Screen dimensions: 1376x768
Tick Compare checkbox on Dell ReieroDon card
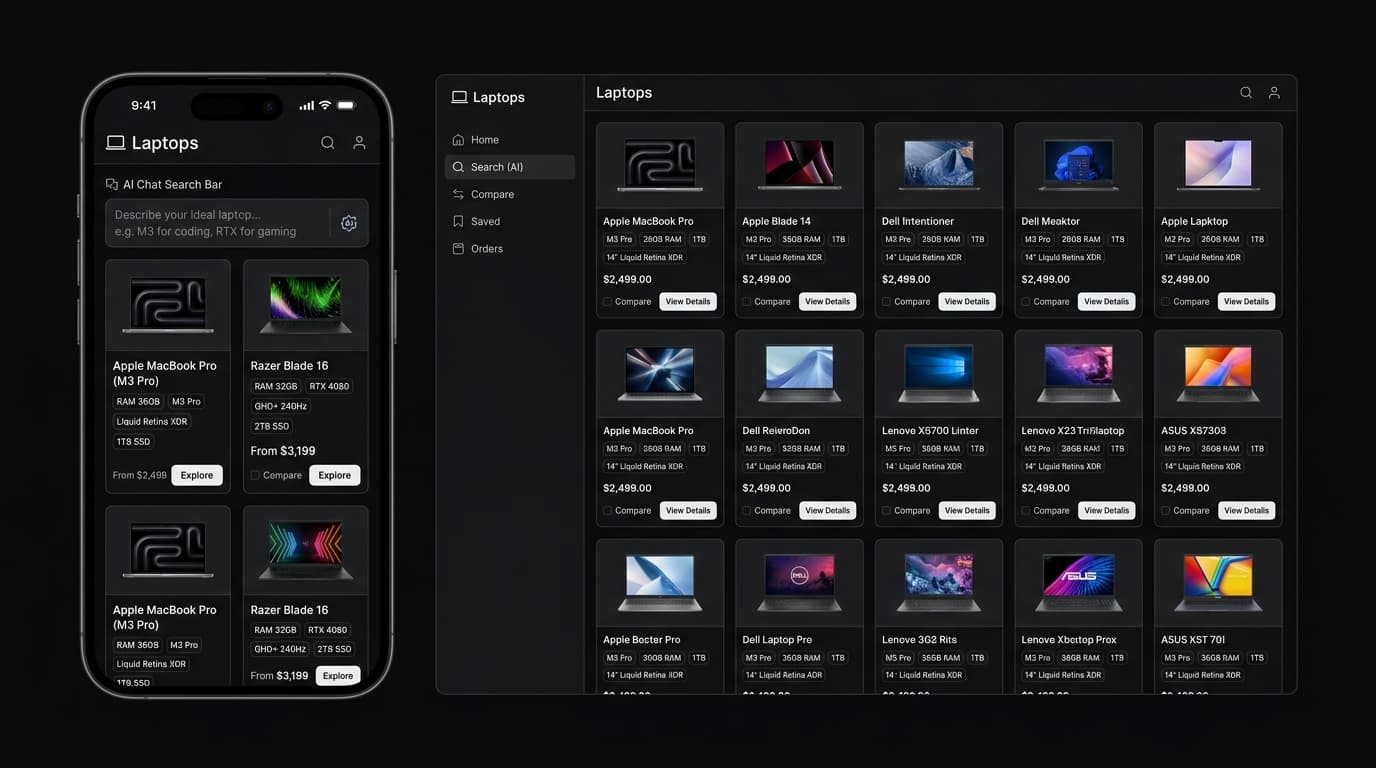(x=747, y=510)
